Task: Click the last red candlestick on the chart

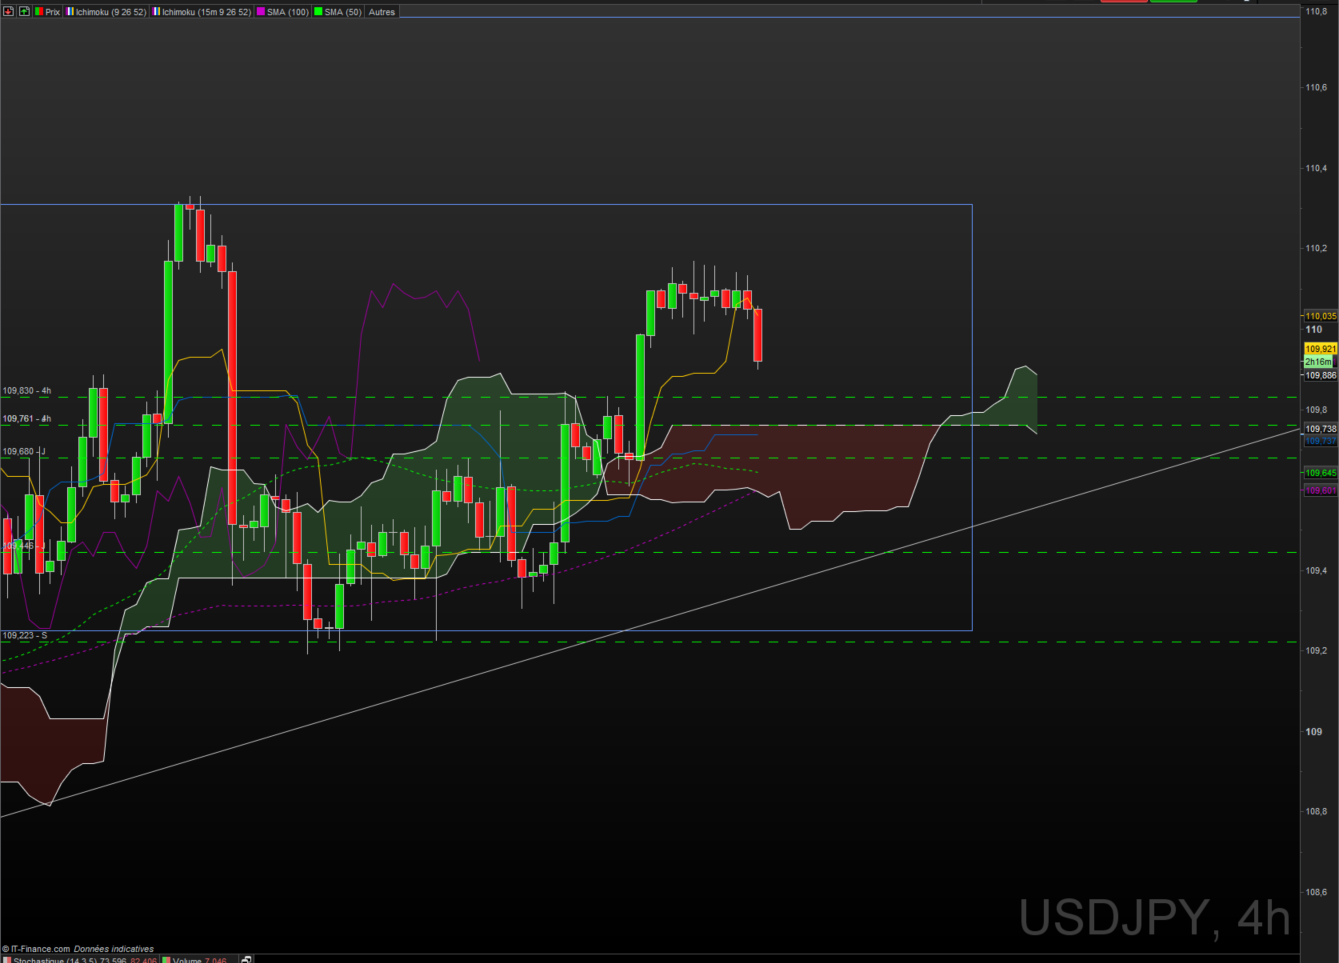Action: coord(758,336)
